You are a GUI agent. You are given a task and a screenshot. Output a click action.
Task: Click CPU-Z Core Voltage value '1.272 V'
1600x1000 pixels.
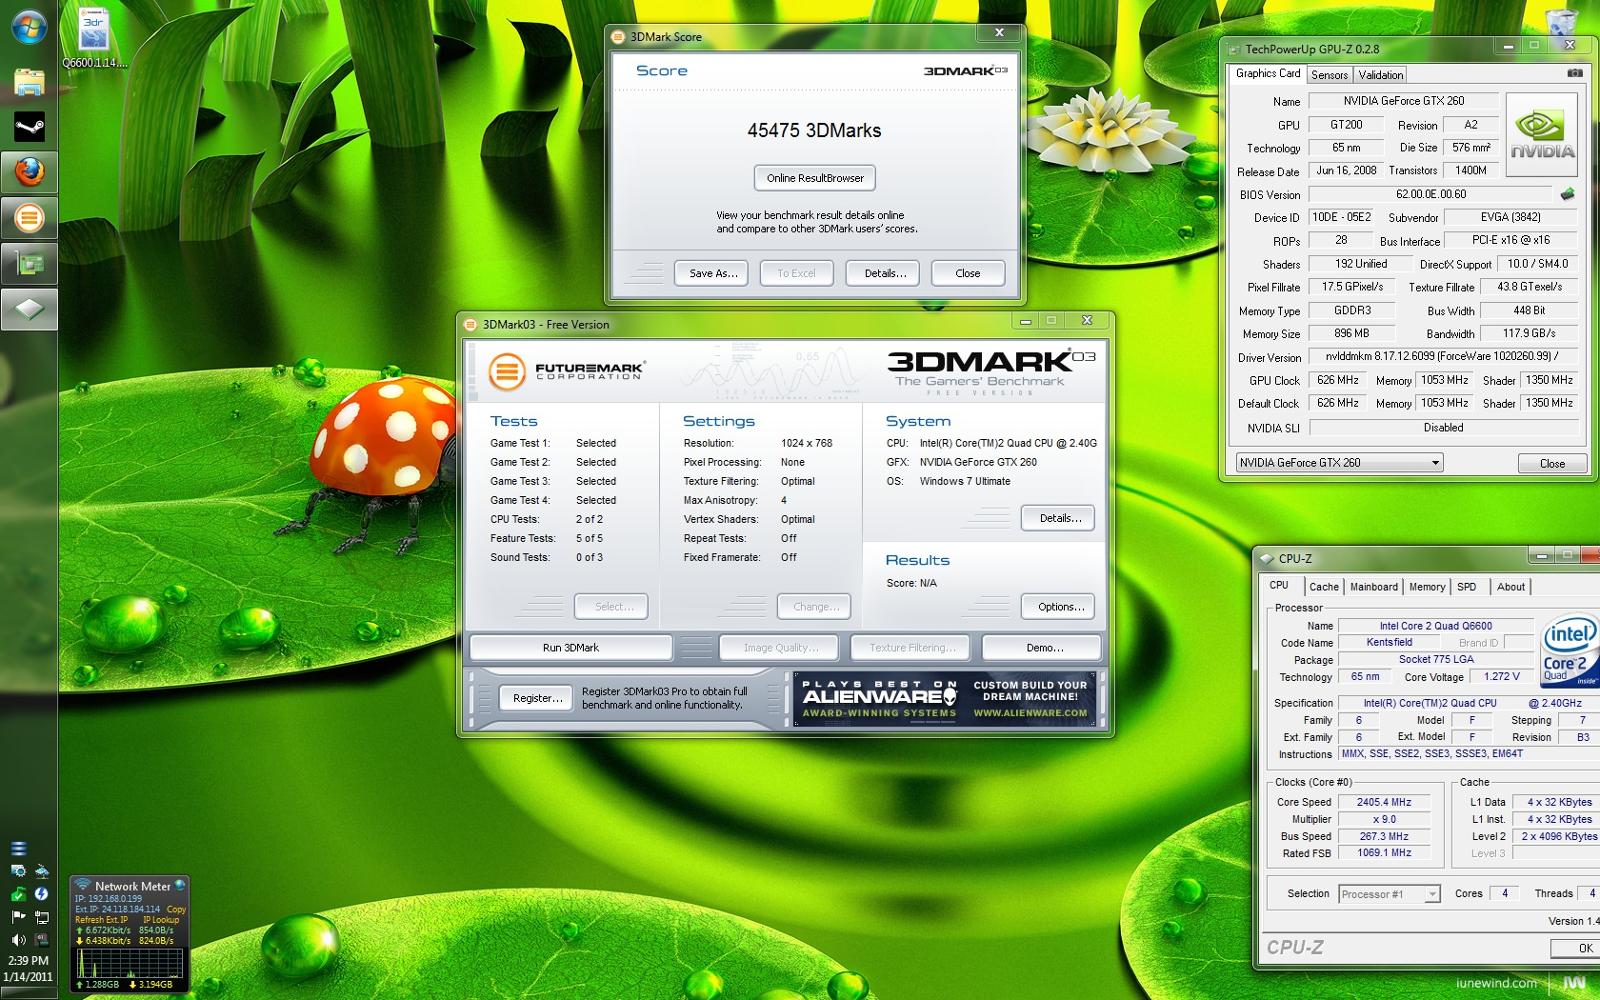click(1502, 677)
